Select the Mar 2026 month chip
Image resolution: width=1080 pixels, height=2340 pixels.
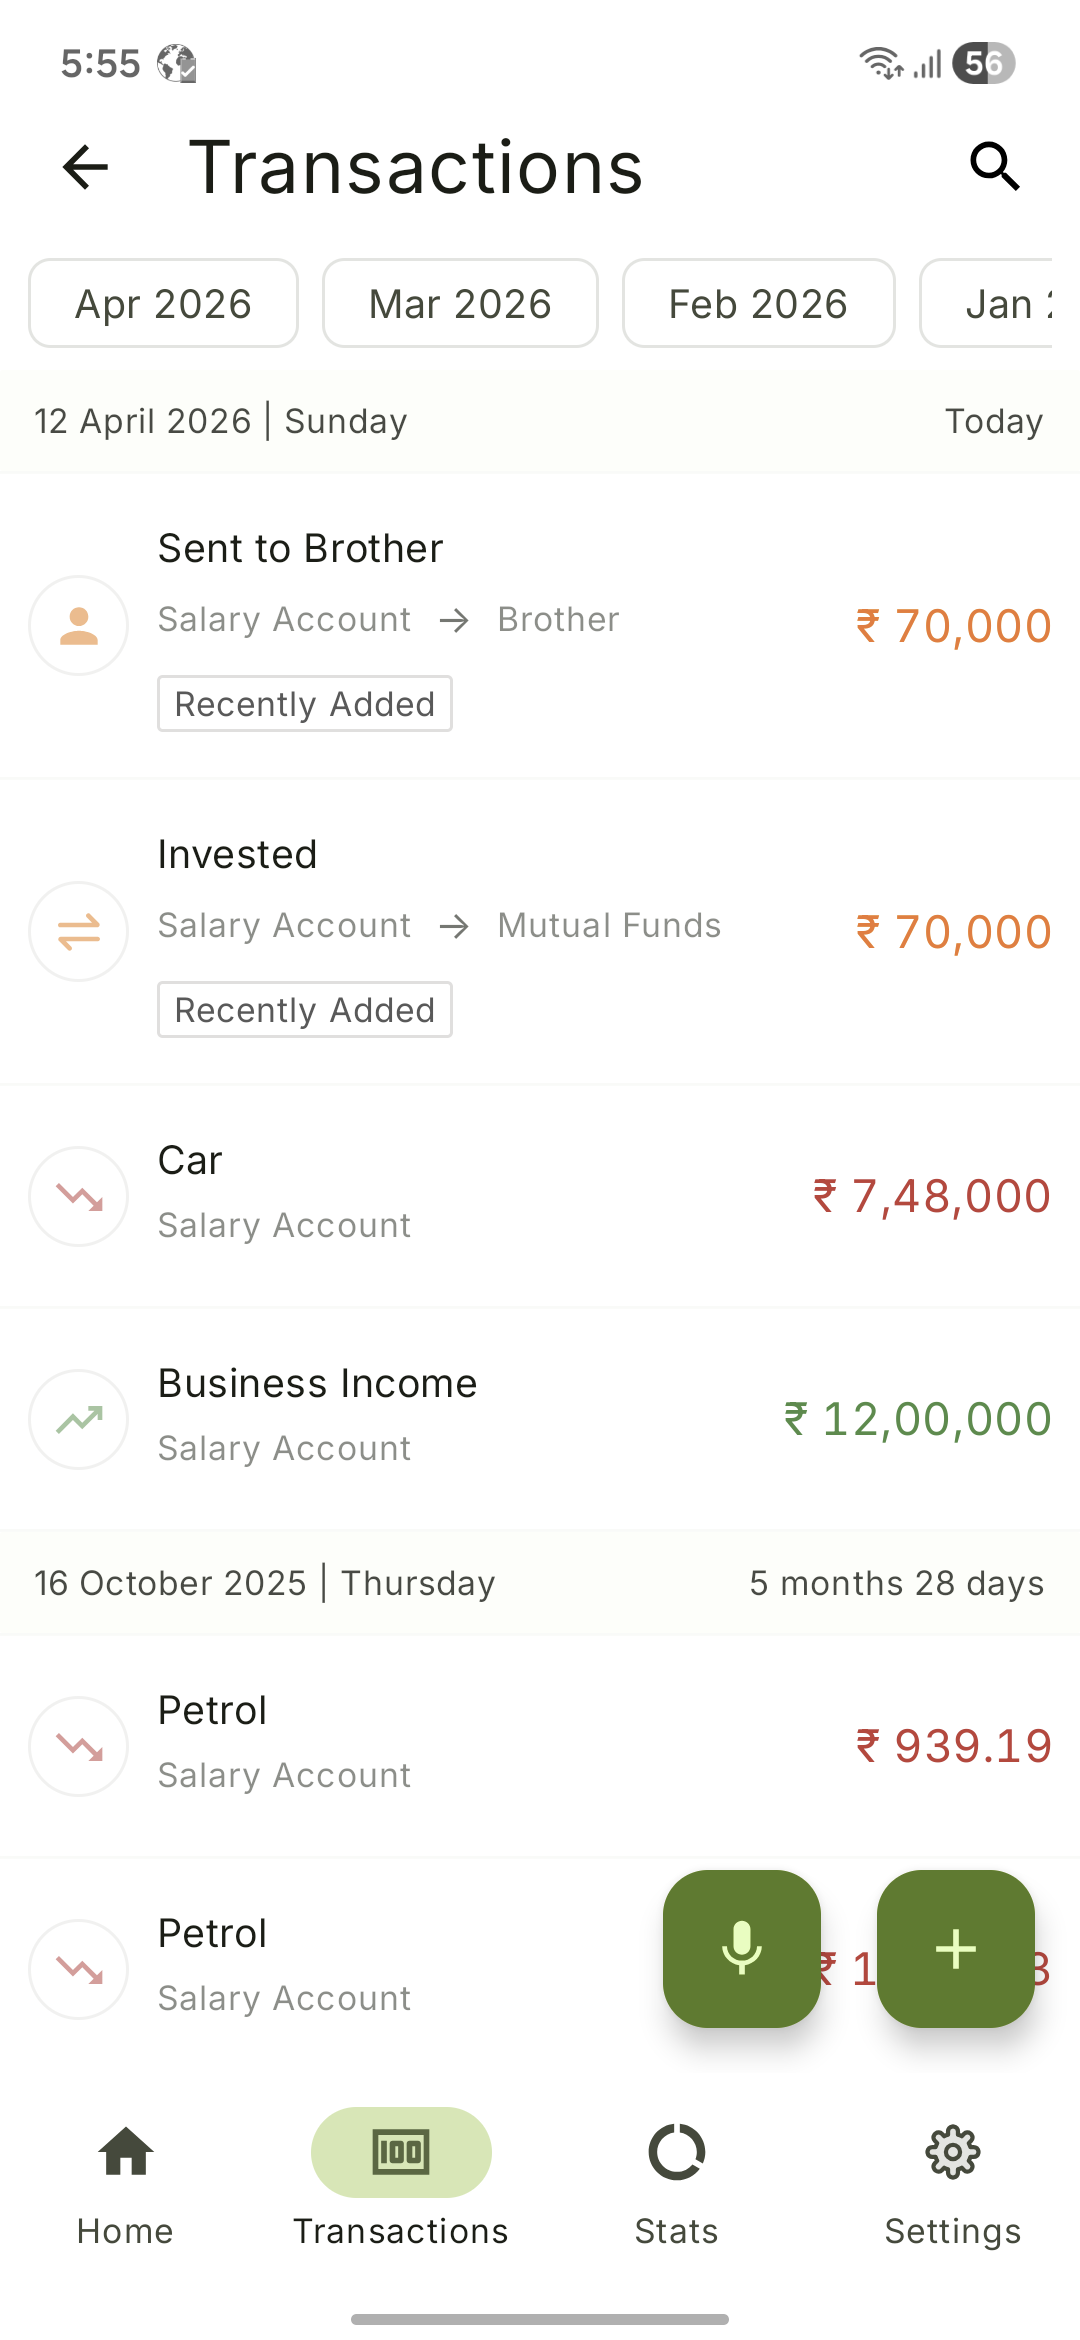pyautogui.click(x=460, y=304)
